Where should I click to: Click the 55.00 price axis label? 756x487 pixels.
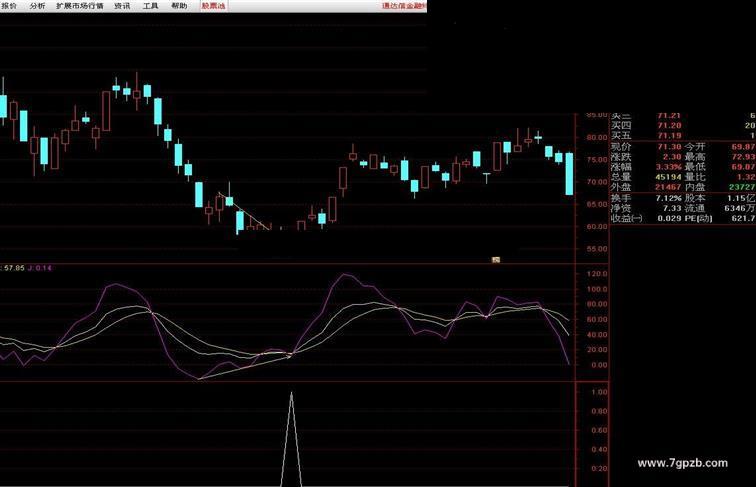click(597, 249)
